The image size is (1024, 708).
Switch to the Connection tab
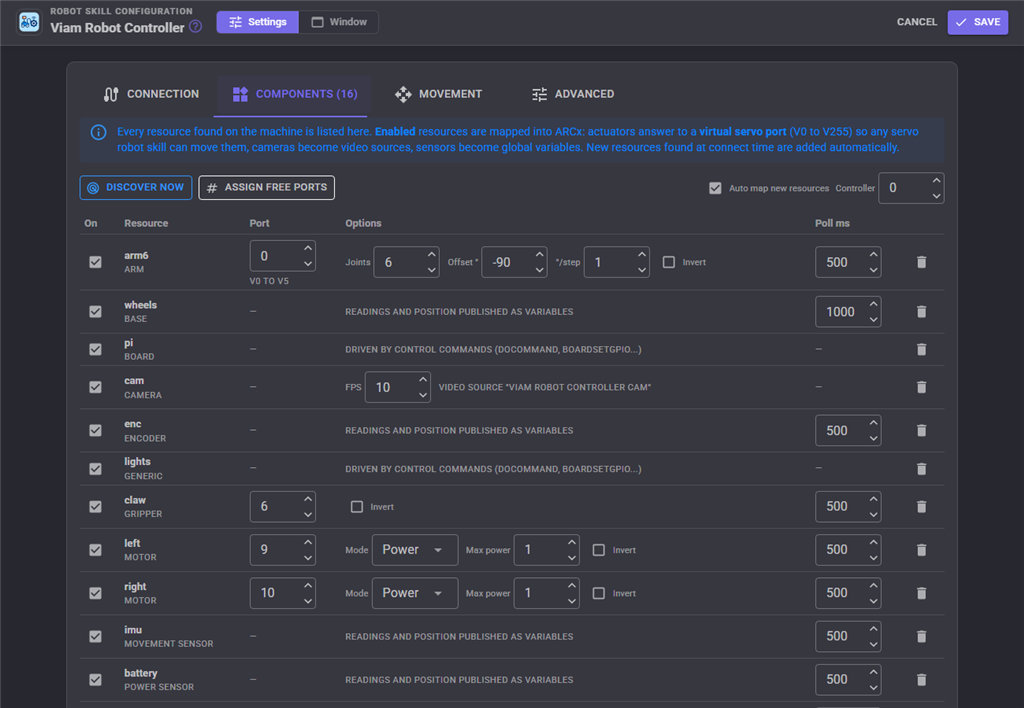coord(151,94)
